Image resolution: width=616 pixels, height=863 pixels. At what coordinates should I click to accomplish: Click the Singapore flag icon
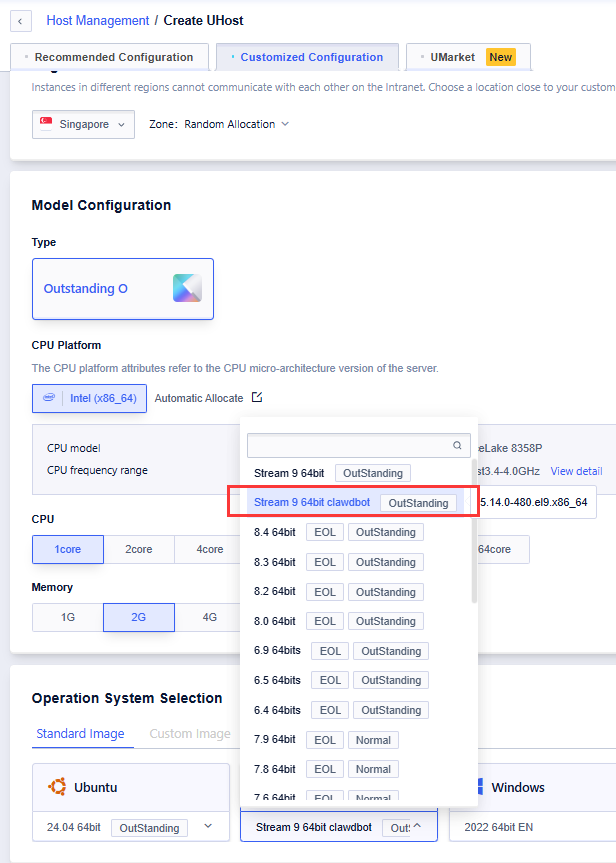[46, 124]
